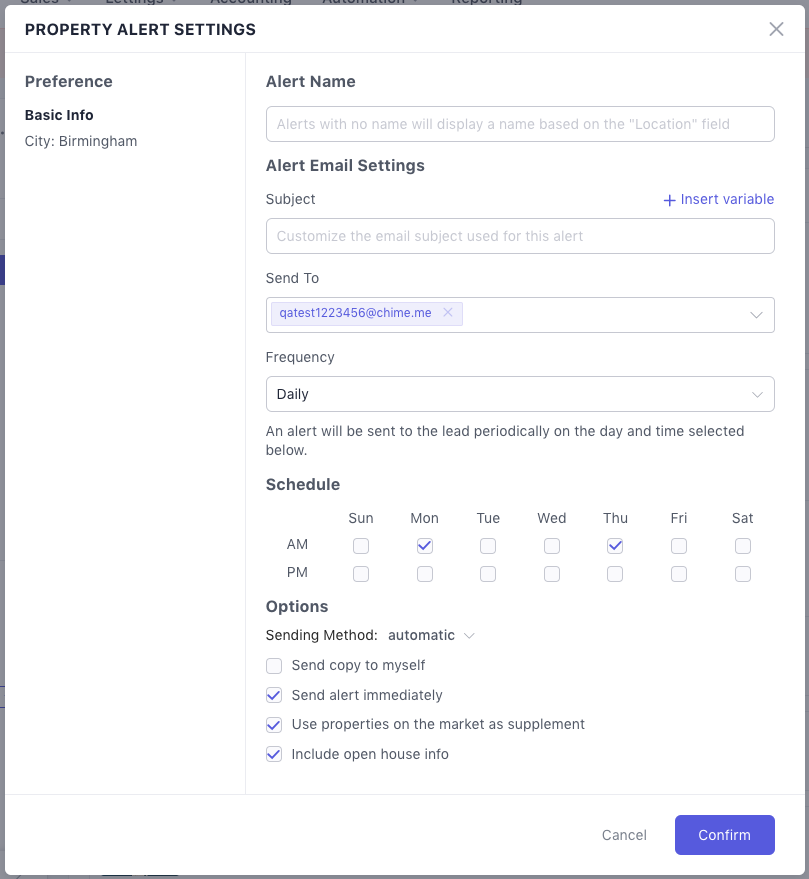Image resolution: width=809 pixels, height=879 pixels.
Task: Uncheck Include open house info
Action: pos(274,754)
